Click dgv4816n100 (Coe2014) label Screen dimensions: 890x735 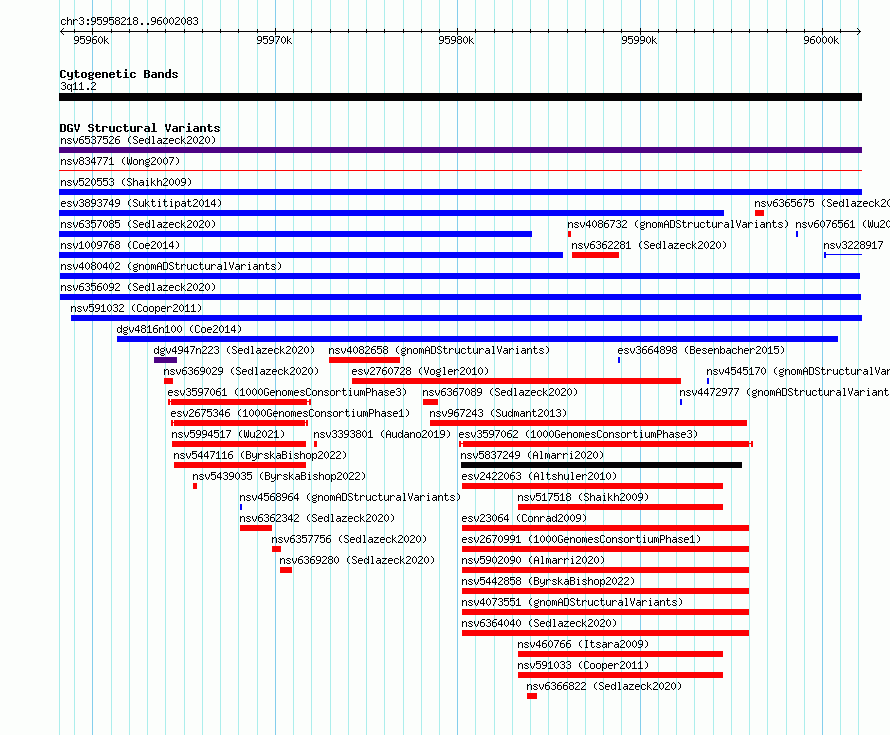(179, 329)
